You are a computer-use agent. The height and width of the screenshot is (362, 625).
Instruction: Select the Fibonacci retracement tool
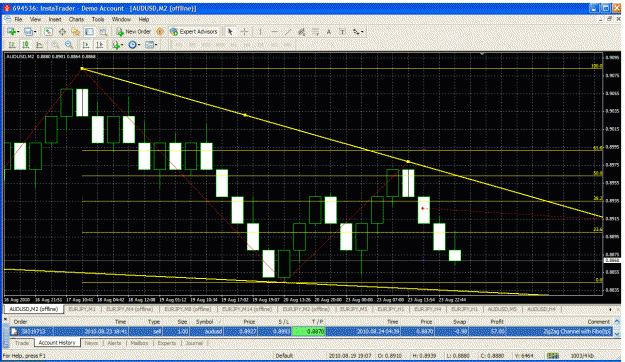(315, 32)
